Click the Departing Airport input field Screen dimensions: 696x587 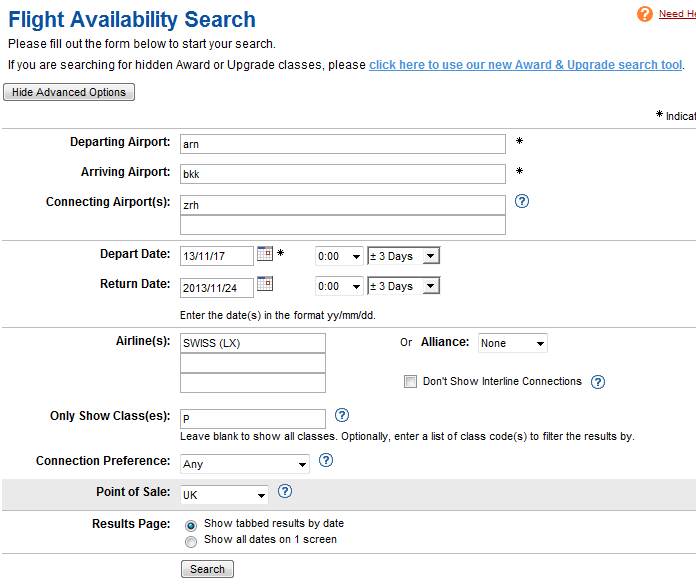tap(342, 144)
